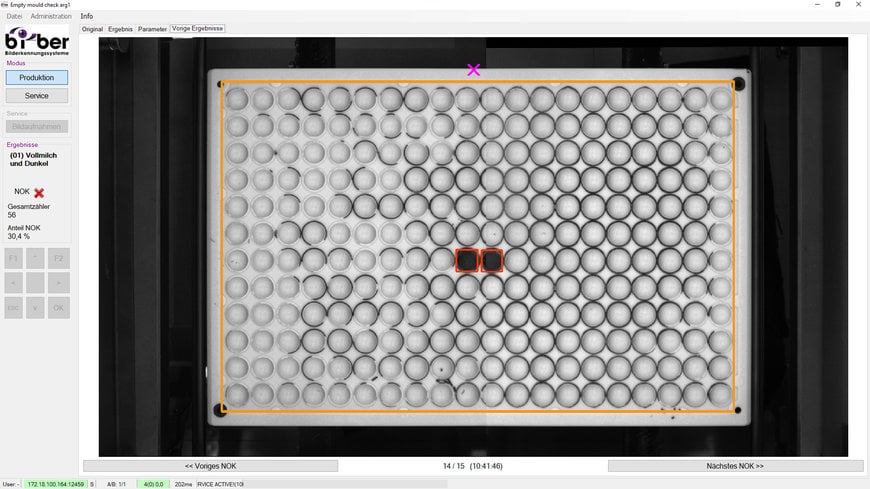The image size is (870, 489).
Task: Switch to the Ergebnis tab
Action: (x=120, y=29)
